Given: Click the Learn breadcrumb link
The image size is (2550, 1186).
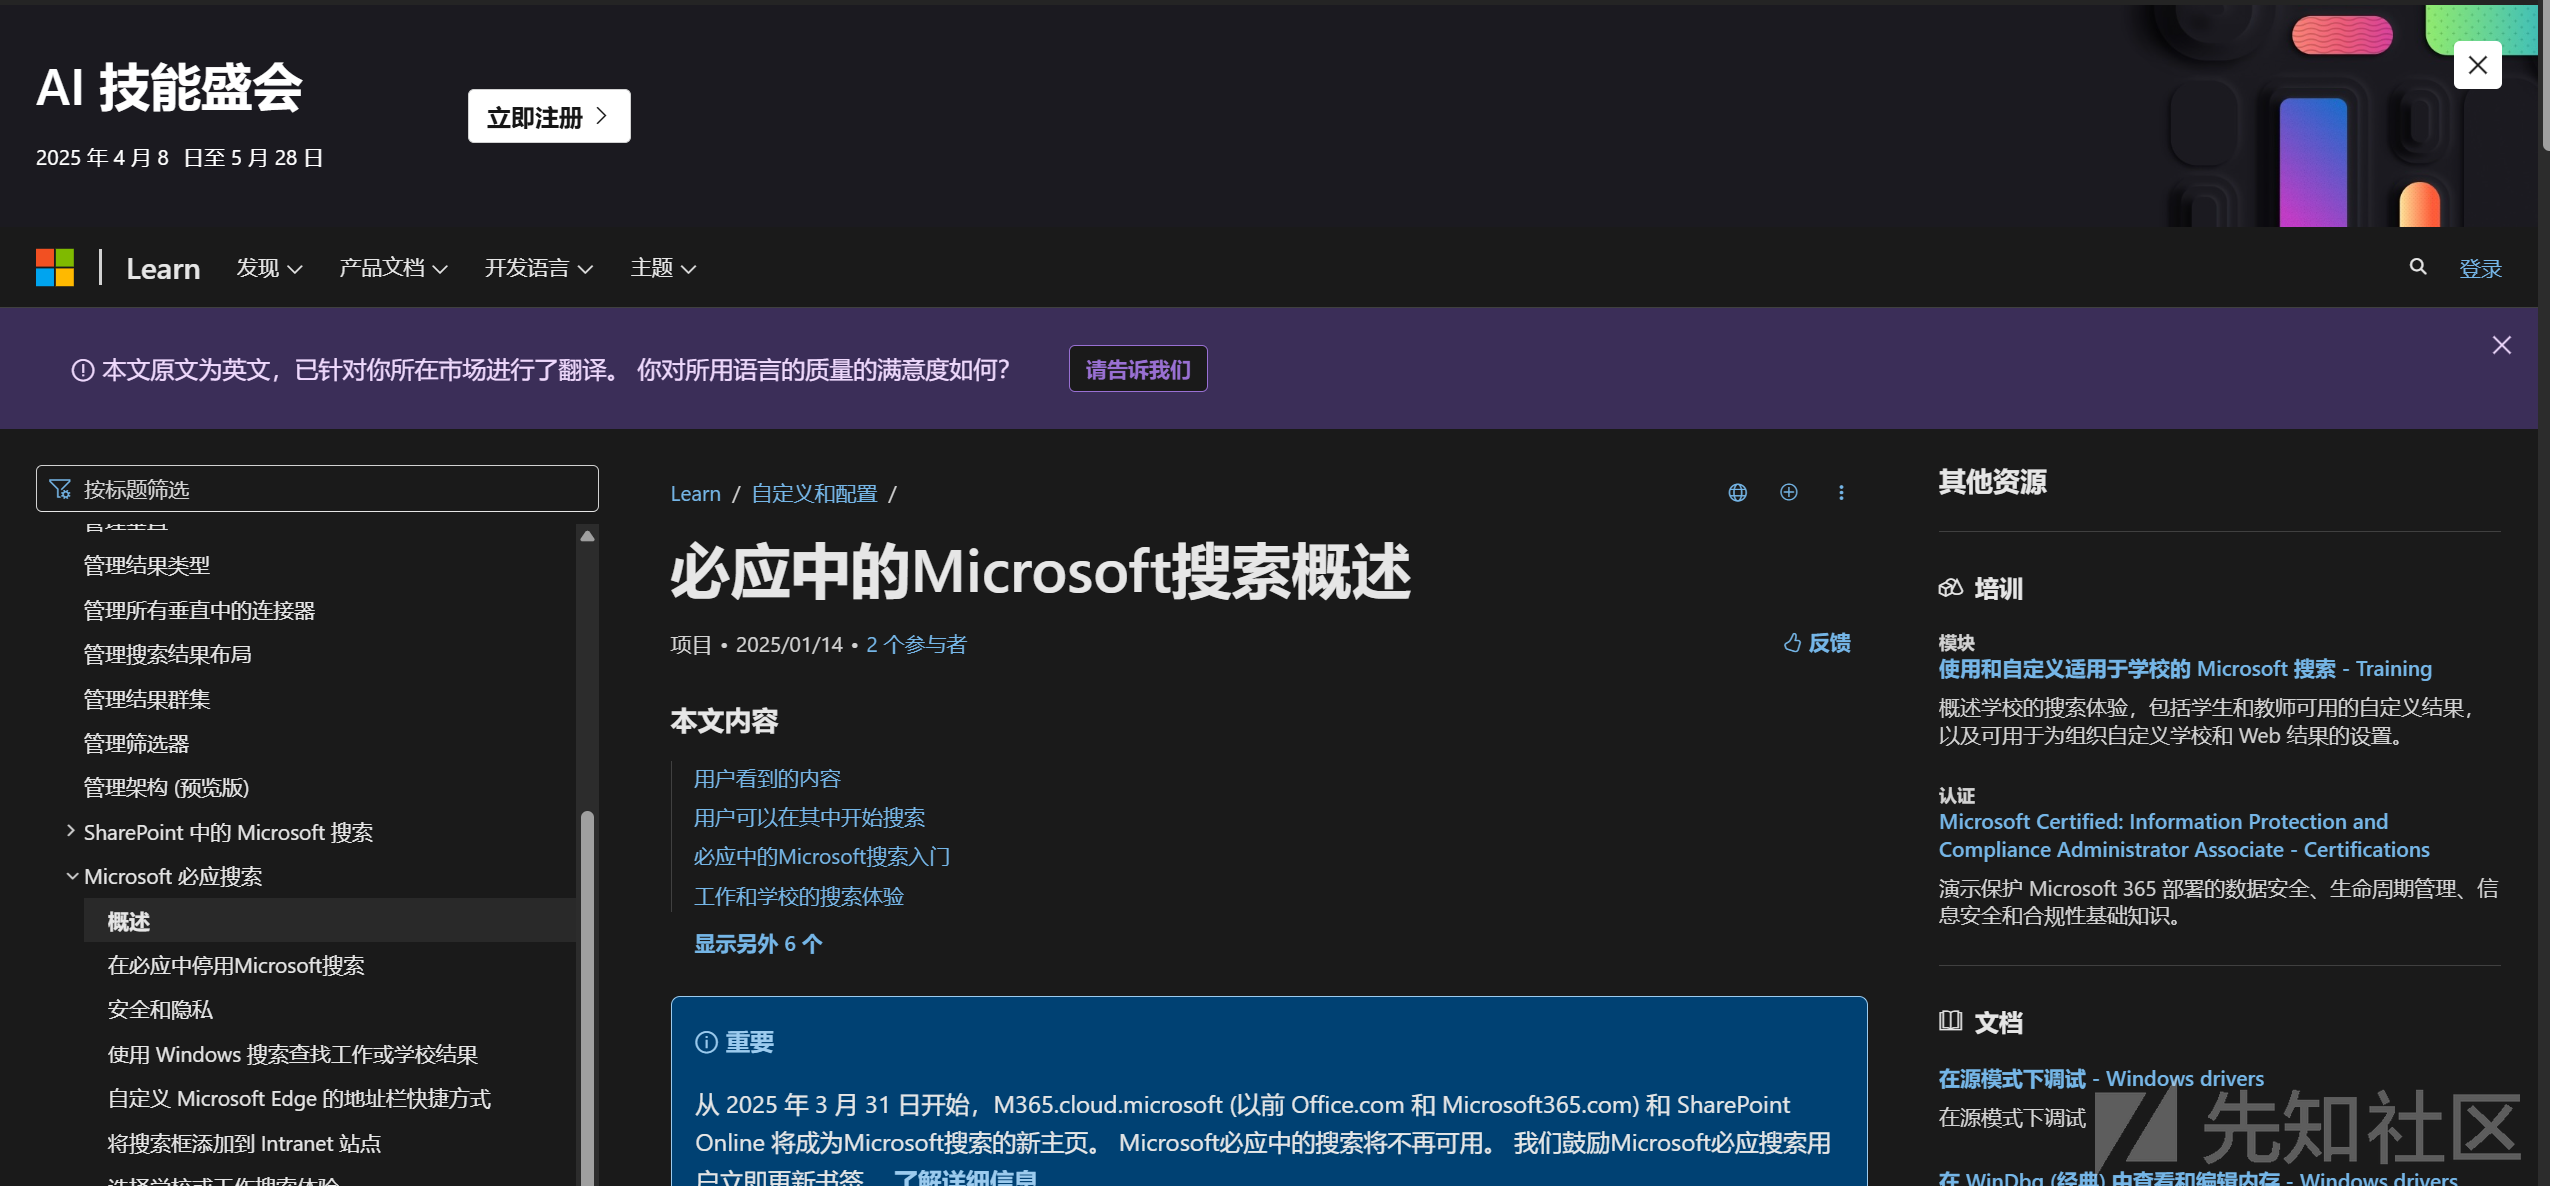Looking at the screenshot, I should (x=695, y=494).
